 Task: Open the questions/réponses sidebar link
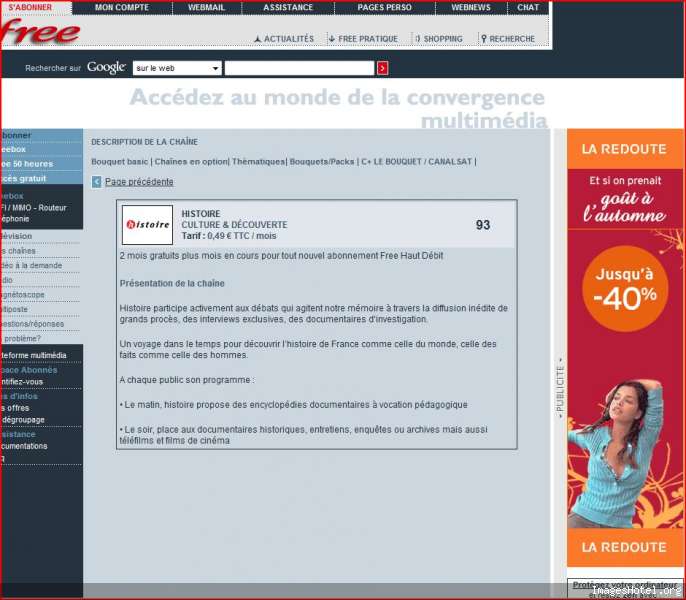click(x=32, y=324)
